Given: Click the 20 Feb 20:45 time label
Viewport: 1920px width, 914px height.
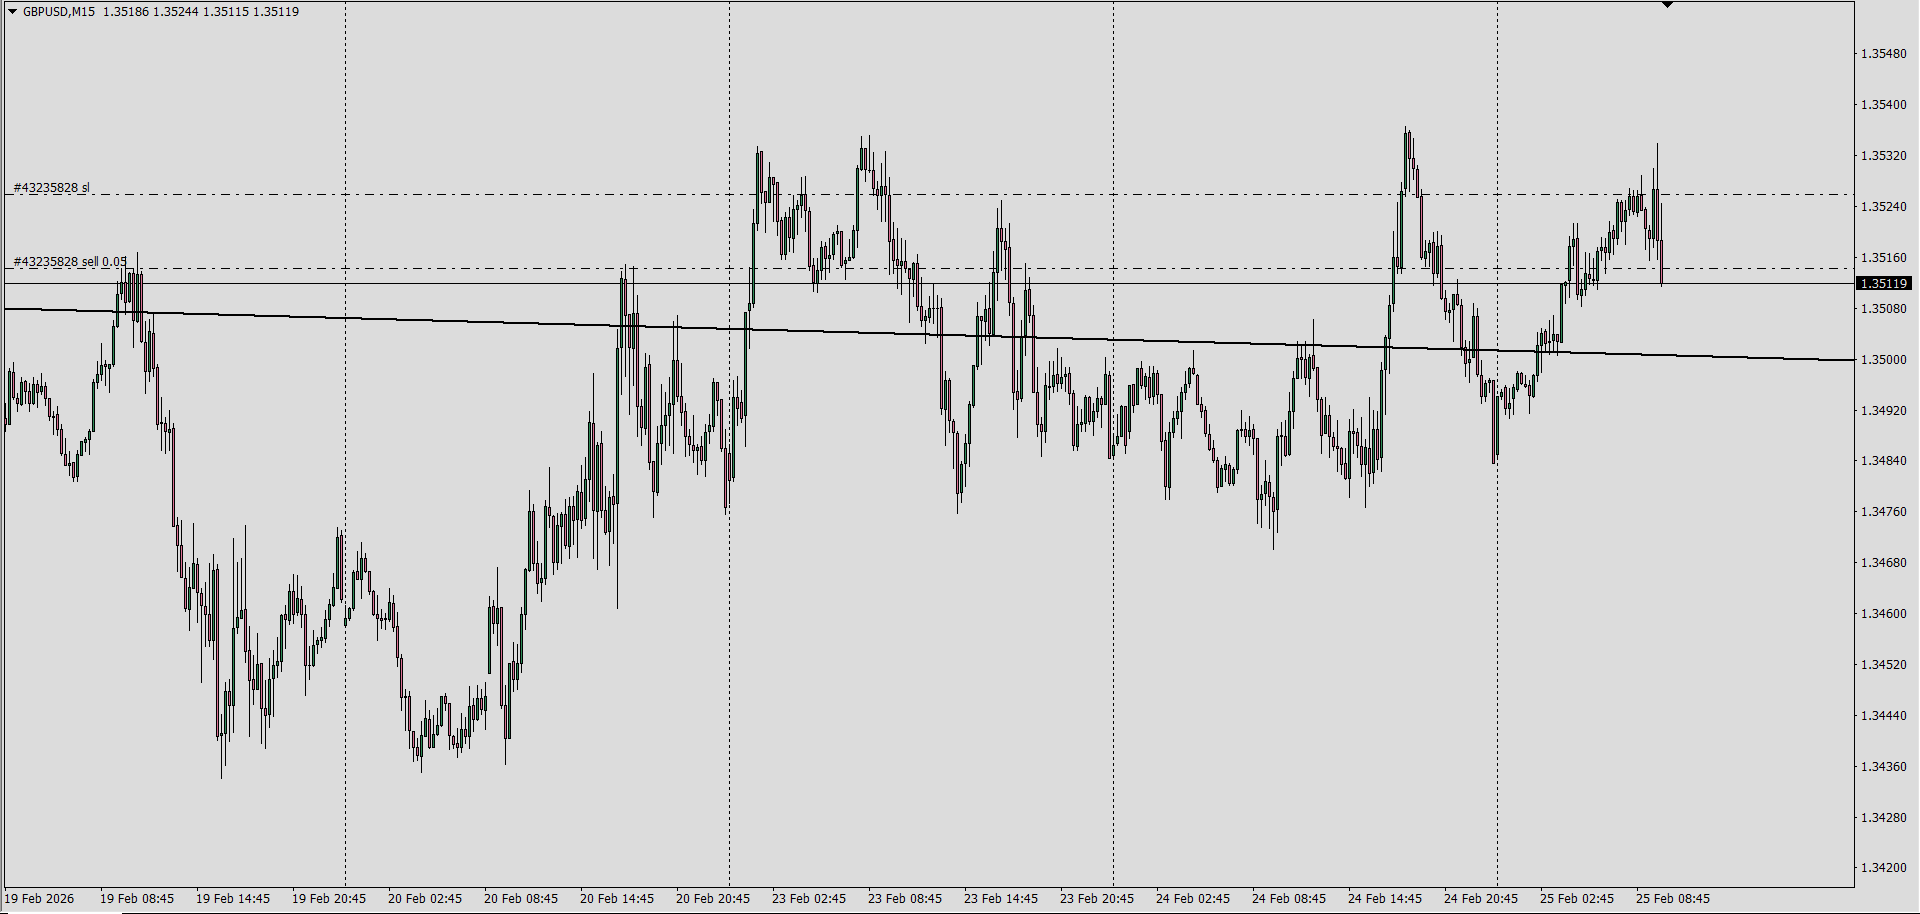Looking at the screenshot, I should coord(713,899).
